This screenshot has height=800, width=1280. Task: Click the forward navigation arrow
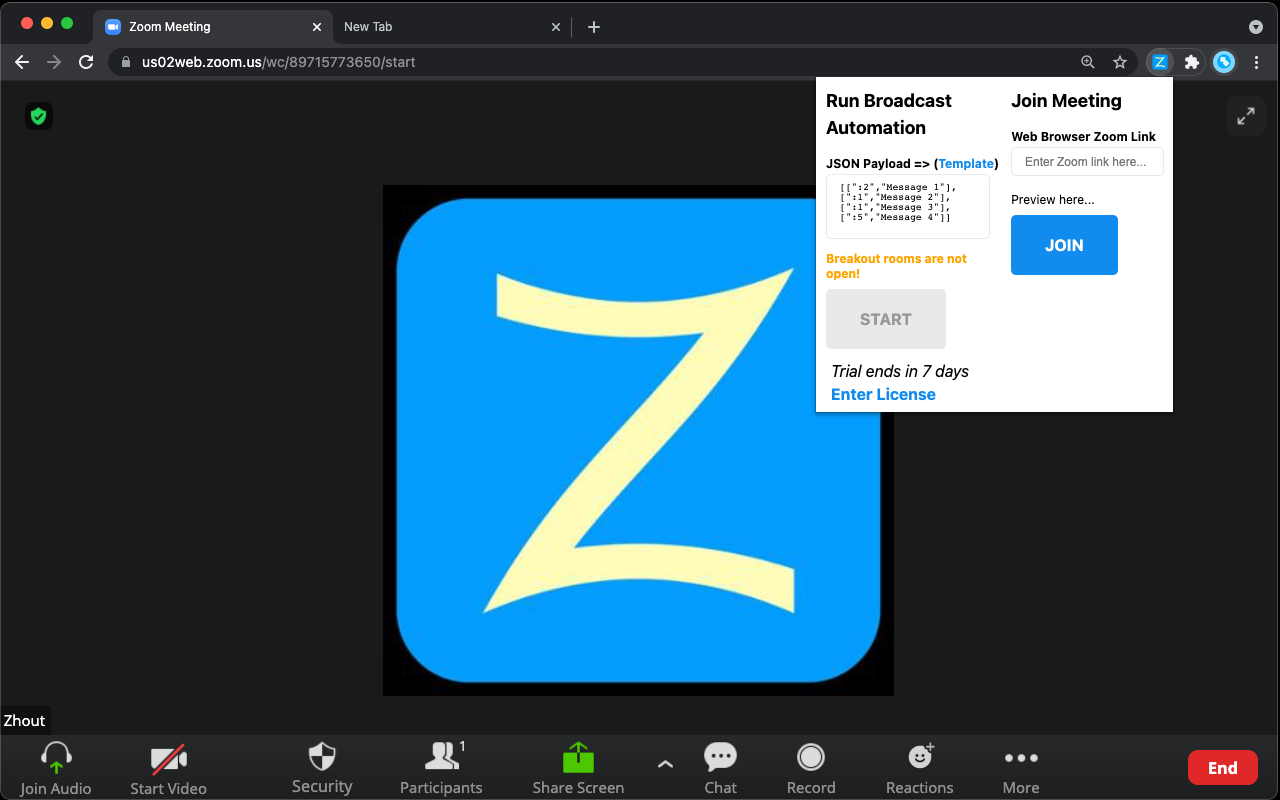54,62
